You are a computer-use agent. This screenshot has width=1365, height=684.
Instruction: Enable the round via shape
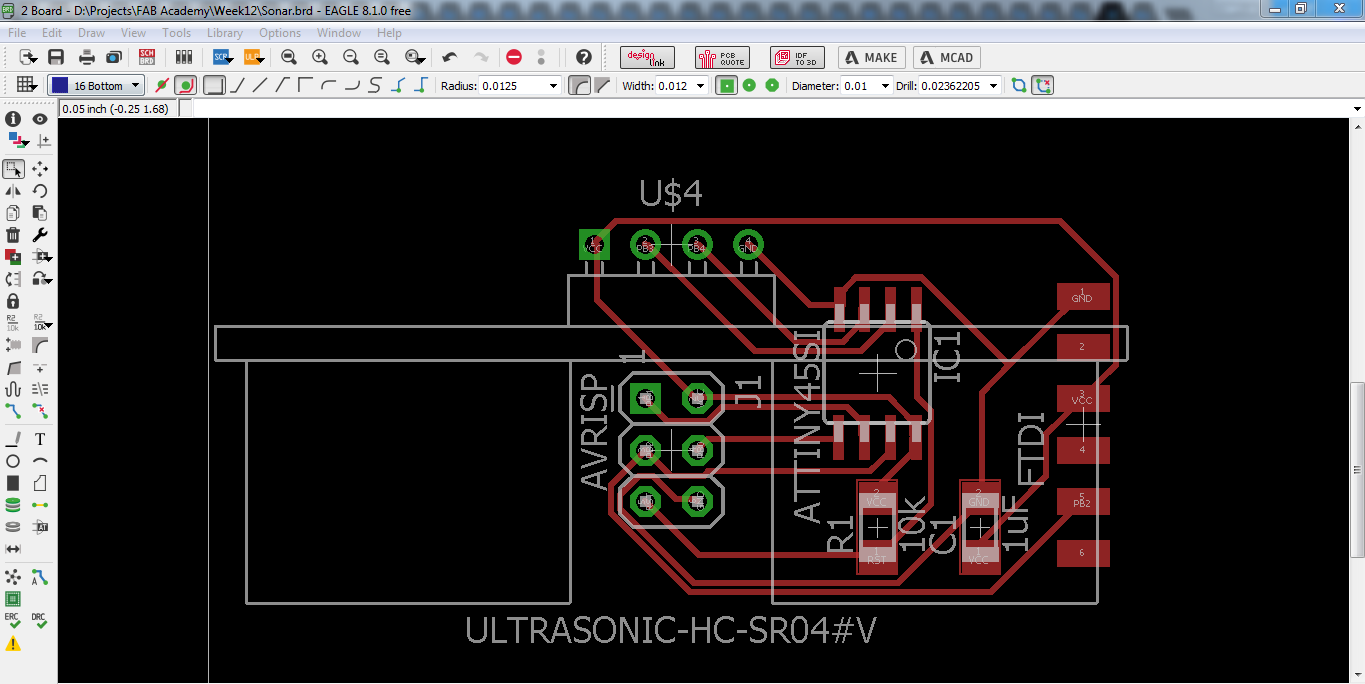click(749, 85)
